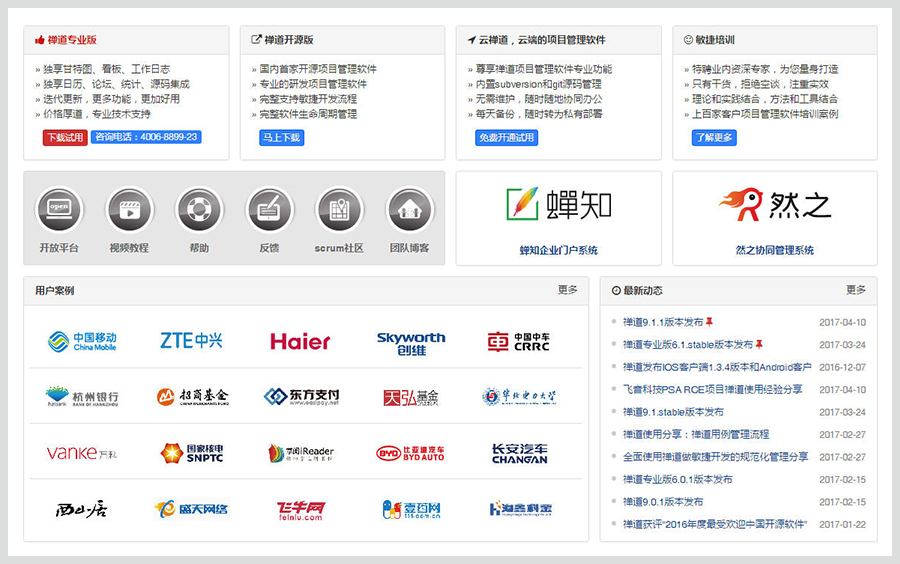Open news item 禅道专业版6.1.stable版本发布

coord(688,345)
